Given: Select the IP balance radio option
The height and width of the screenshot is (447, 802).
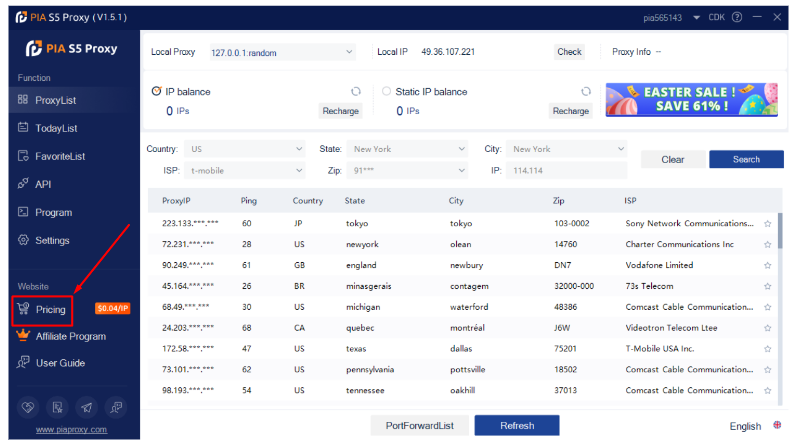Looking at the screenshot, I should 157,91.
